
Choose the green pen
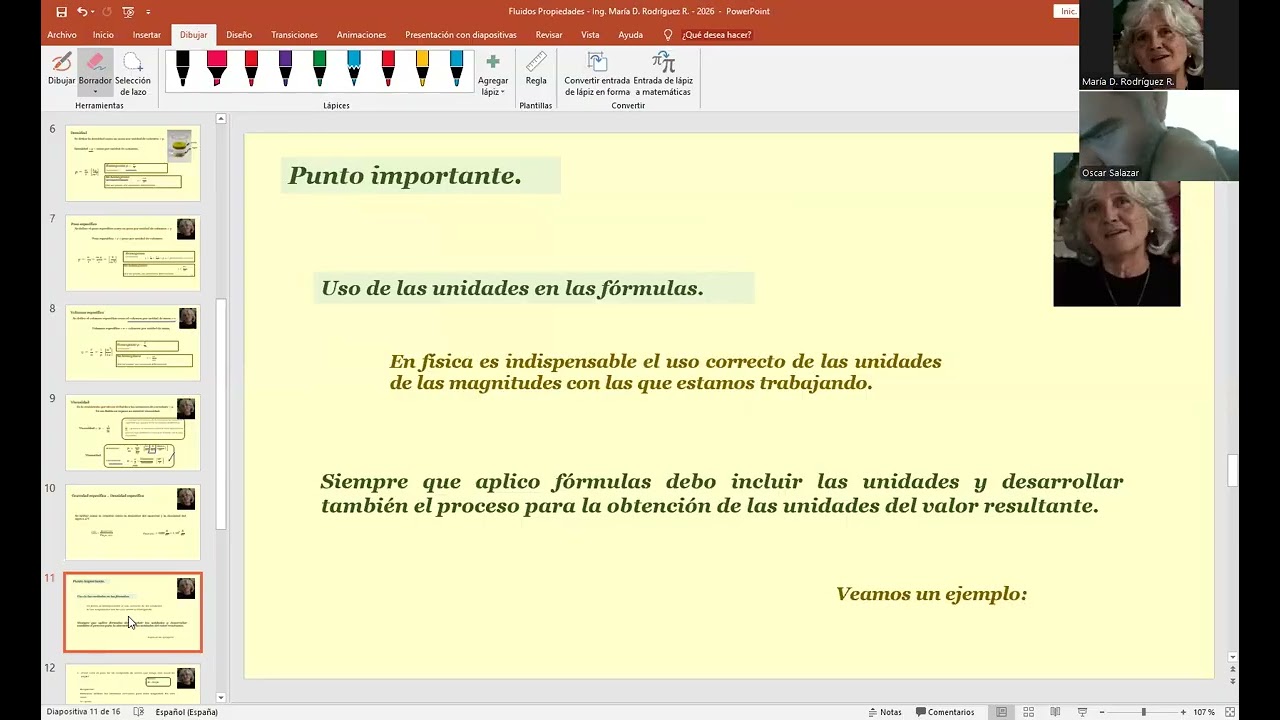pos(319,69)
